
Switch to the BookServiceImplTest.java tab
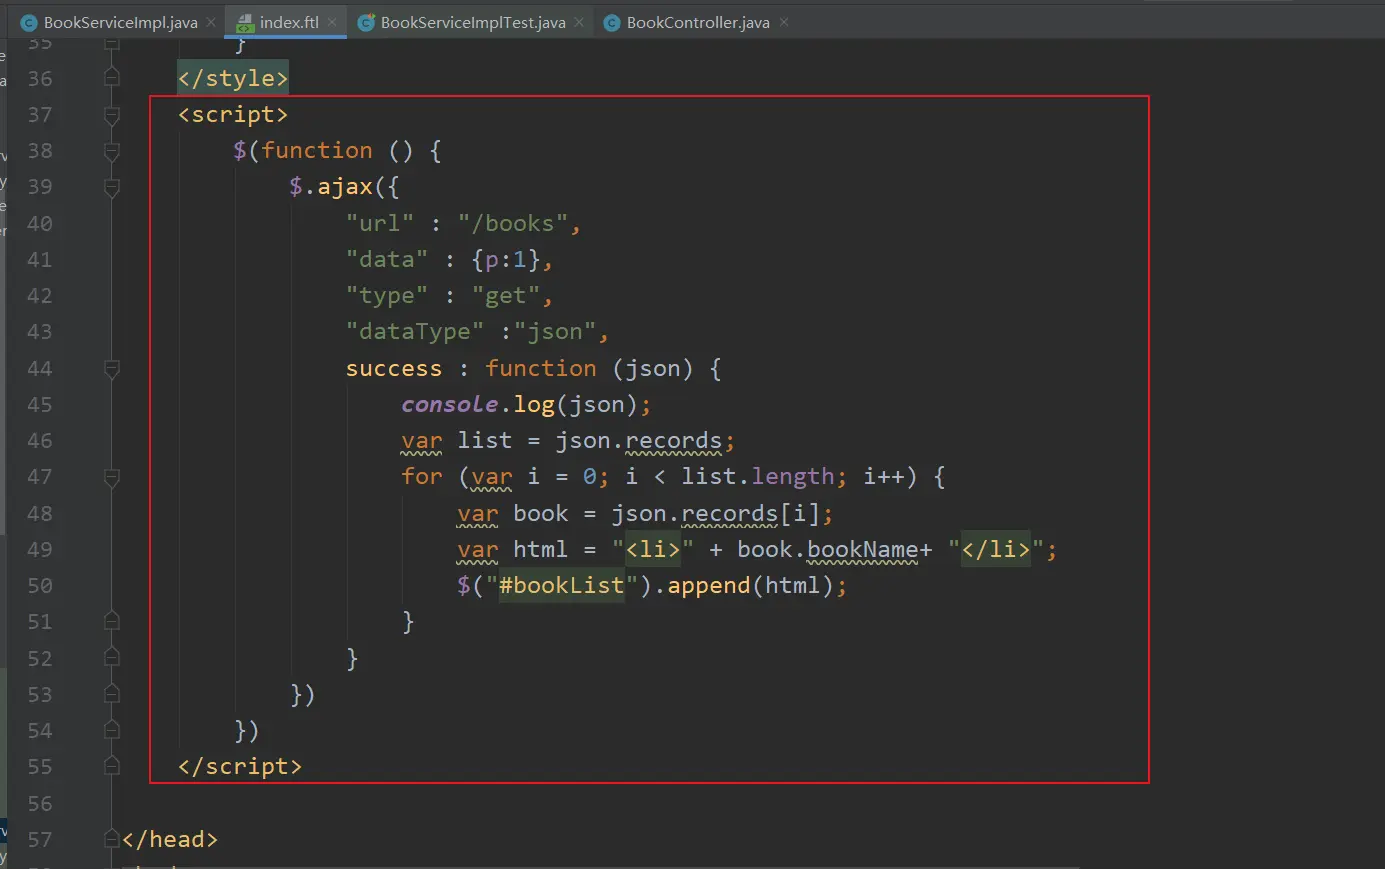[x=472, y=22]
